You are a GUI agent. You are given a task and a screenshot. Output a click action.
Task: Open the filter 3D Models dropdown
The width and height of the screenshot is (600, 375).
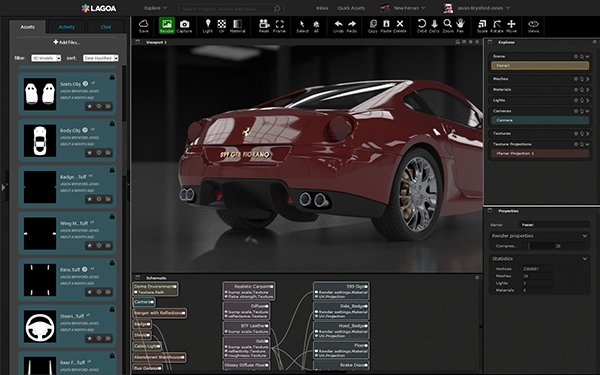pyautogui.click(x=46, y=58)
